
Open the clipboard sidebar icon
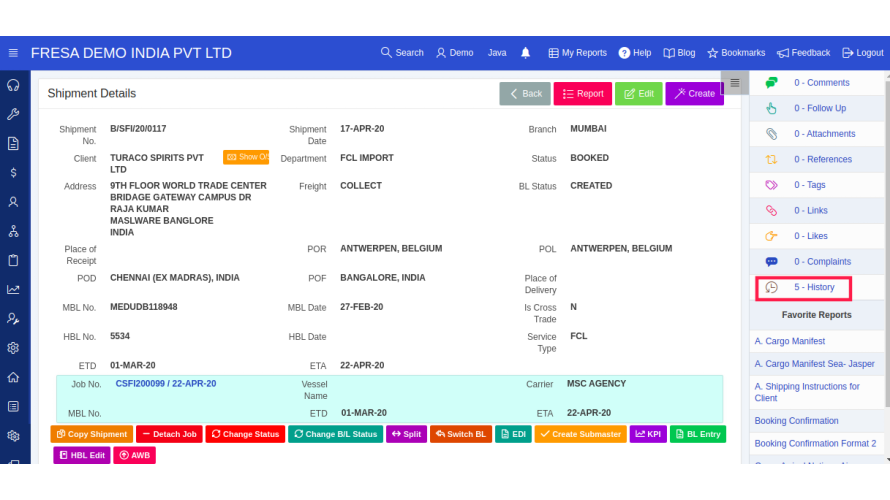(13, 260)
